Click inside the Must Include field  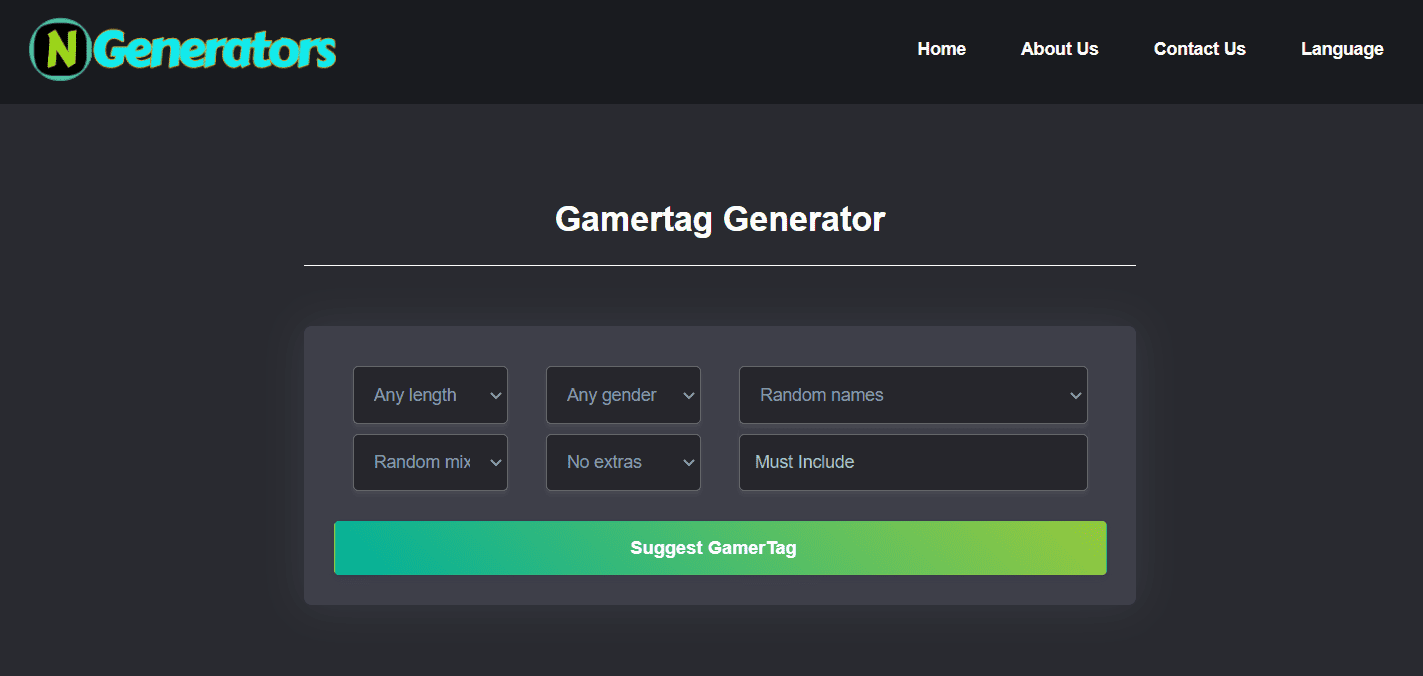tap(912, 462)
